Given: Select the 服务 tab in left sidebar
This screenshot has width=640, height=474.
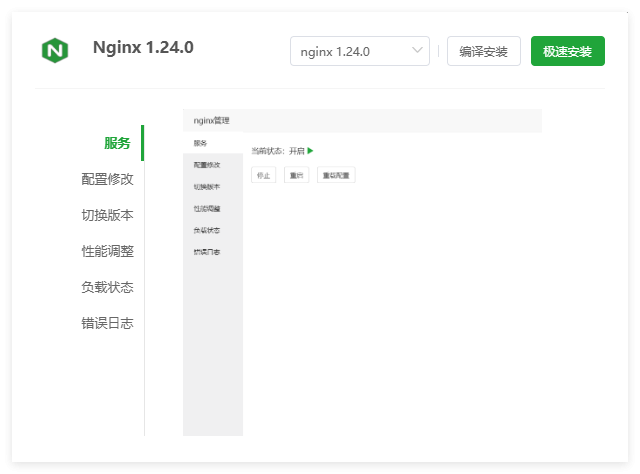Looking at the screenshot, I should [117, 143].
